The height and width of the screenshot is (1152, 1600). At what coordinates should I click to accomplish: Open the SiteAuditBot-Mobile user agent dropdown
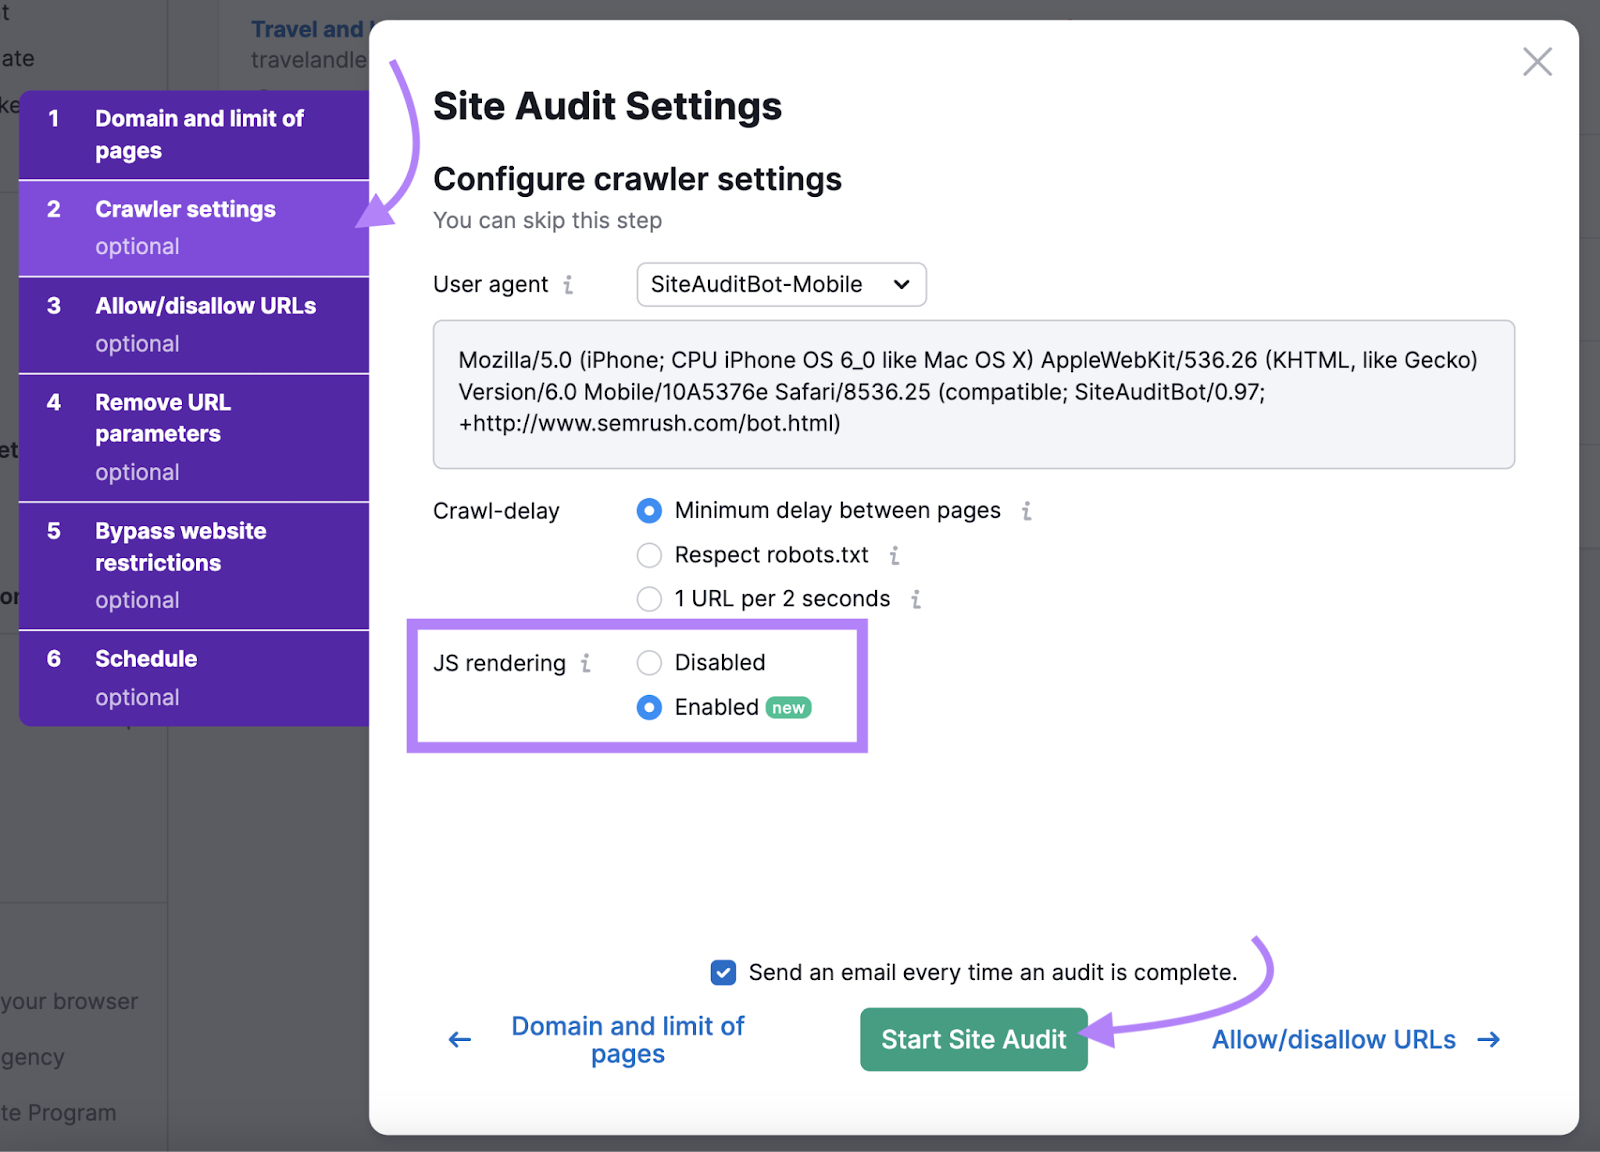point(781,284)
